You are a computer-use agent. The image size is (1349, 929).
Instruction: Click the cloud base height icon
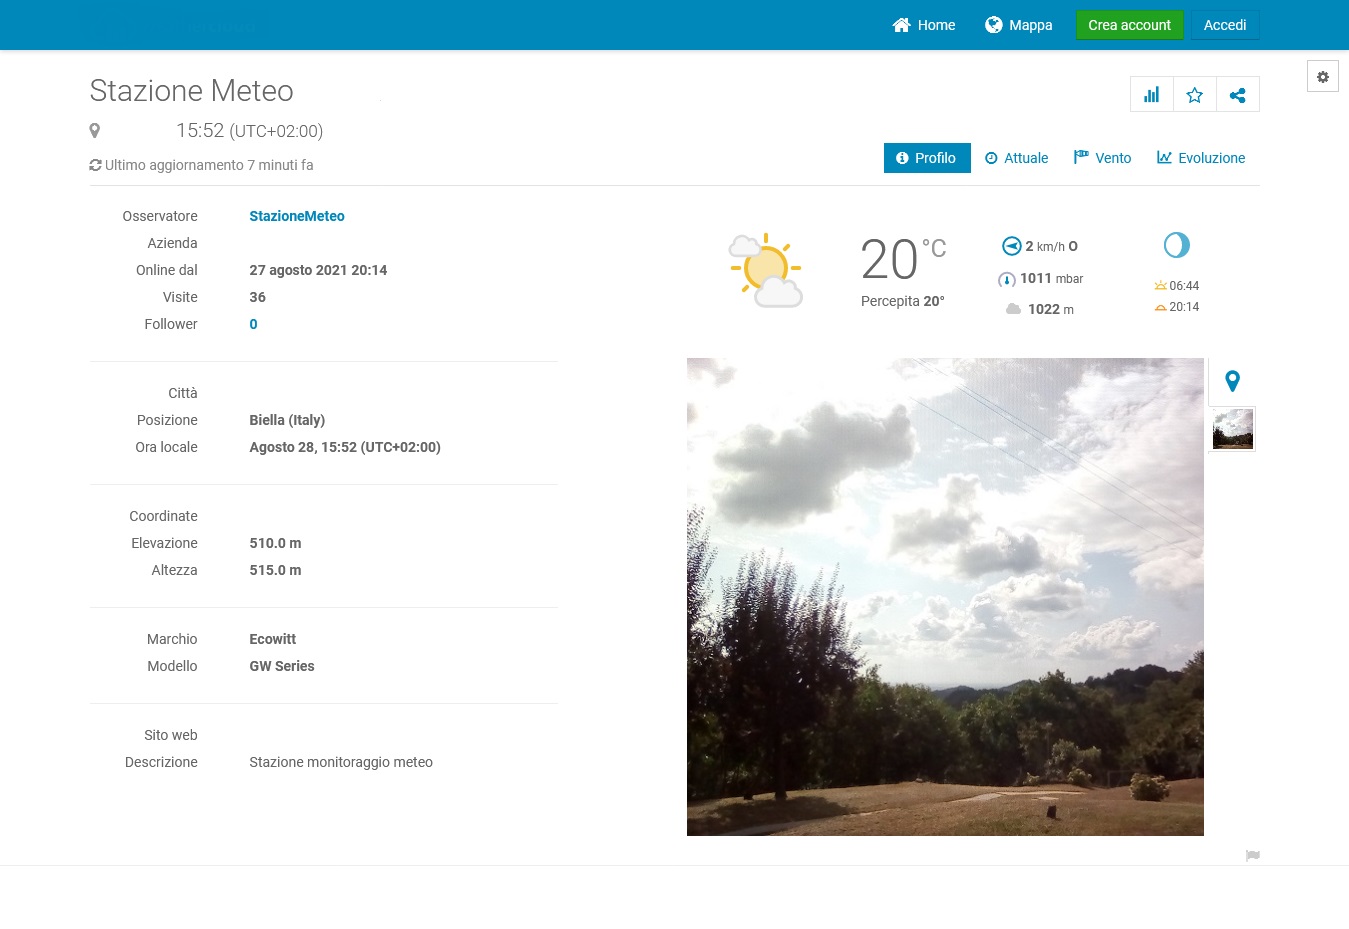(x=1013, y=309)
